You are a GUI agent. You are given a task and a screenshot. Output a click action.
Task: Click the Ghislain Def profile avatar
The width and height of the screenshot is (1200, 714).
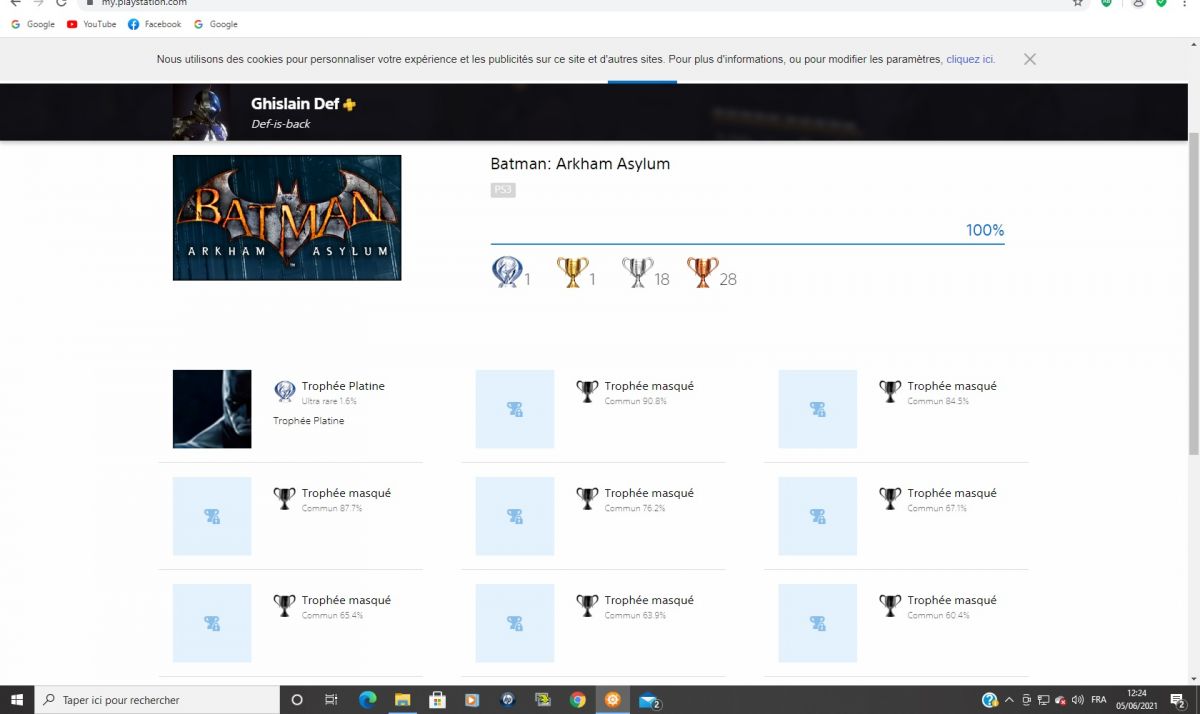(x=200, y=112)
